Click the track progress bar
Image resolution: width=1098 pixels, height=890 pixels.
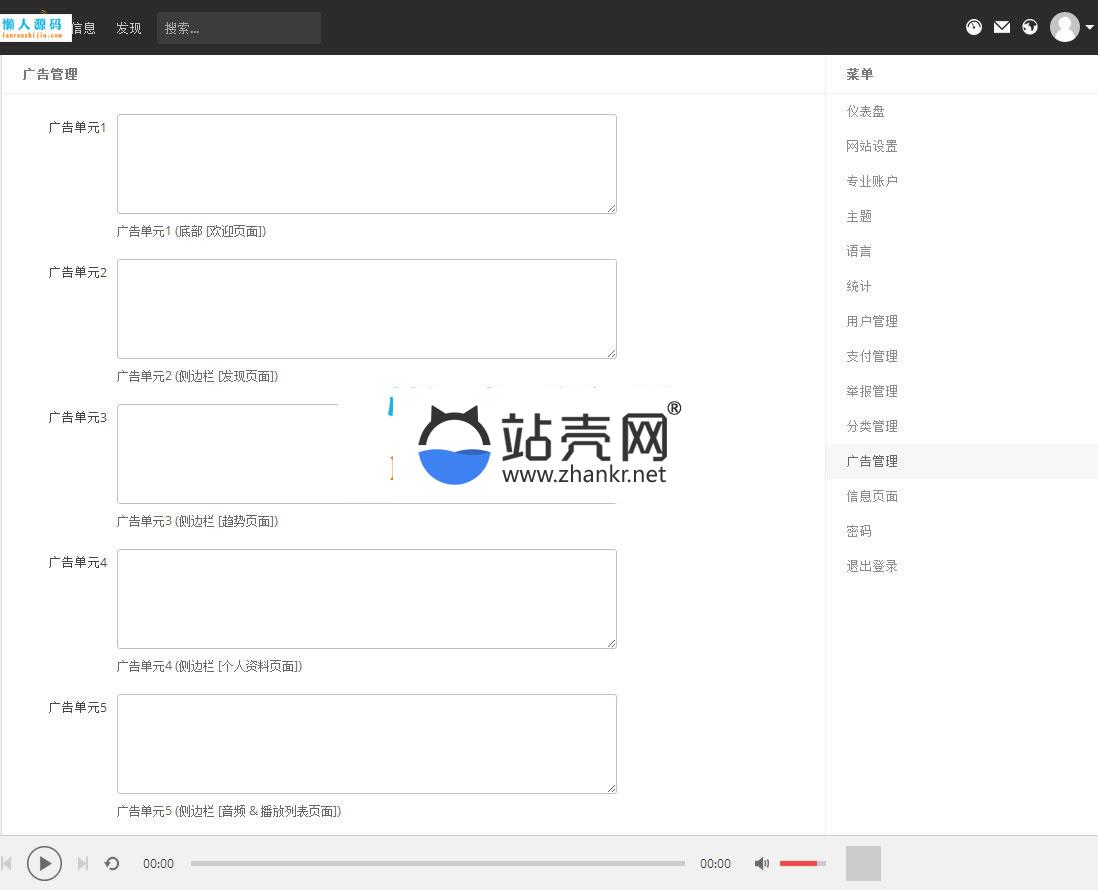click(x=437, y=863)
